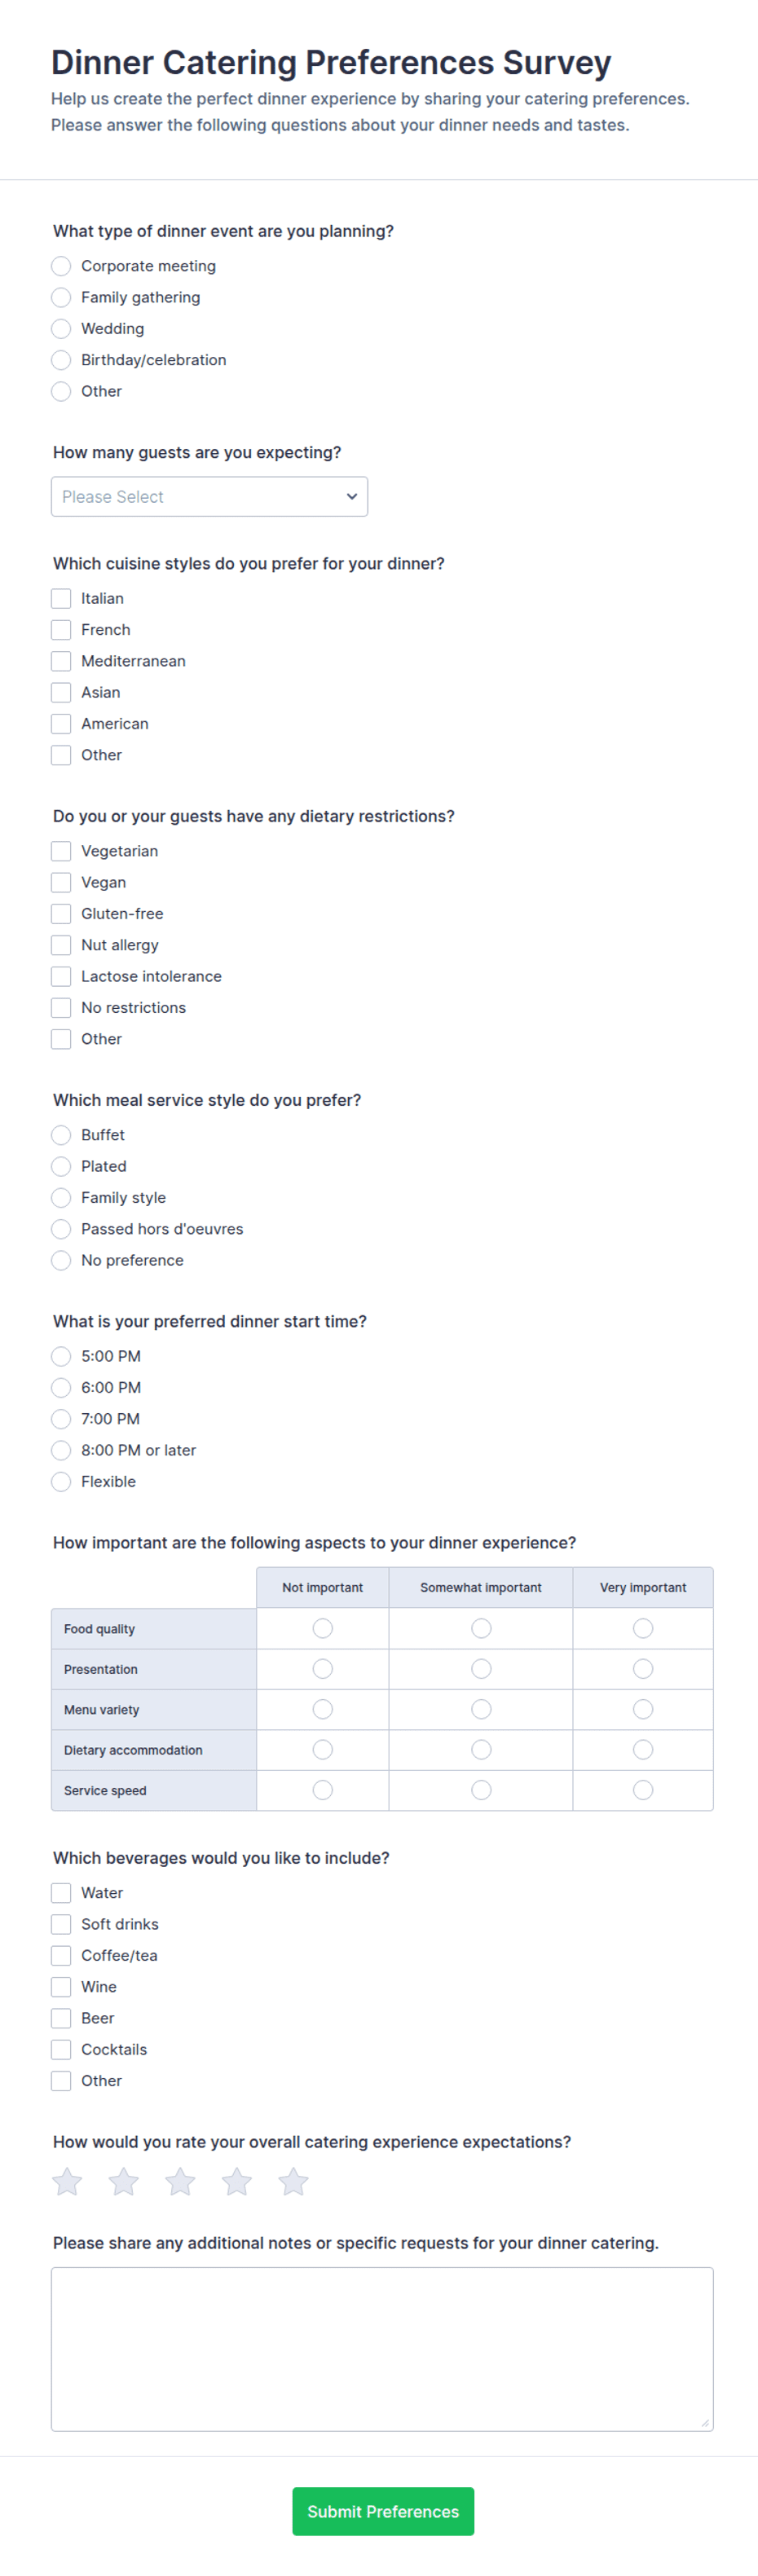Choose the third star rating
Viewport: 758px width, 2576px height.
coord(180,2181)
